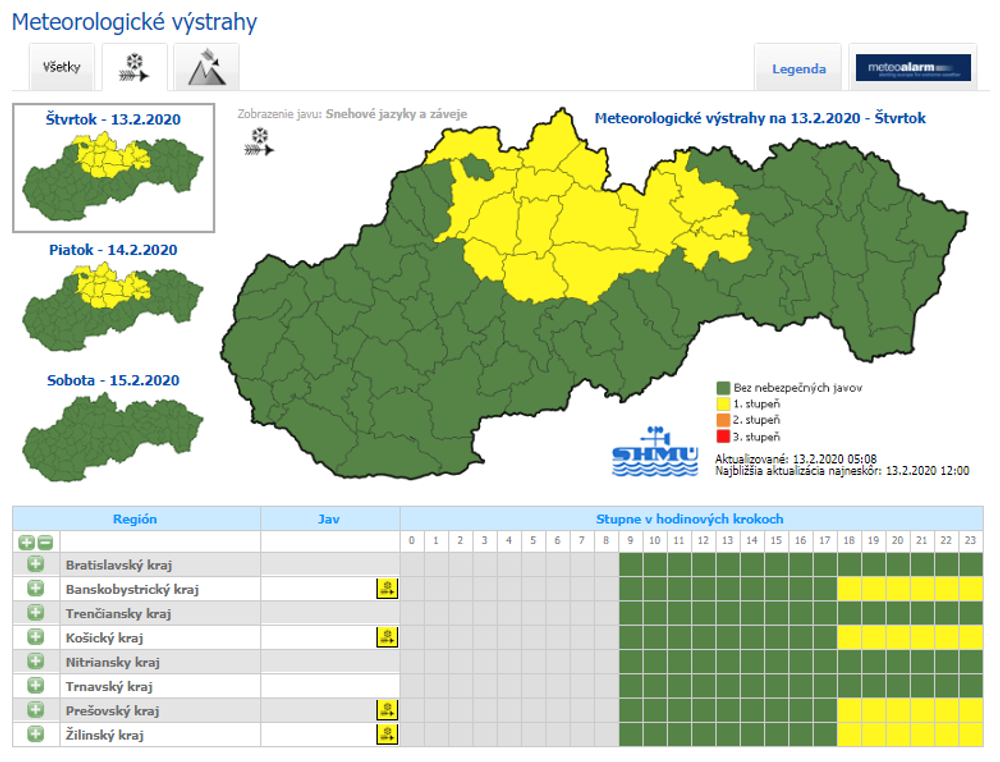
Task: Select the Piatok 14.2.2020 forecast map
Action: tap(113, 296)
